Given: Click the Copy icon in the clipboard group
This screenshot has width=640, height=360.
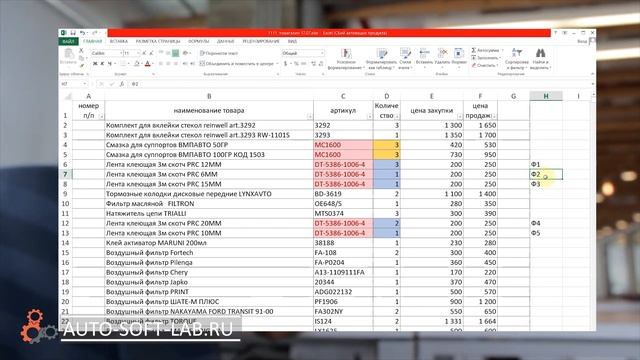Looking at the screenshot, I should 81,58.
